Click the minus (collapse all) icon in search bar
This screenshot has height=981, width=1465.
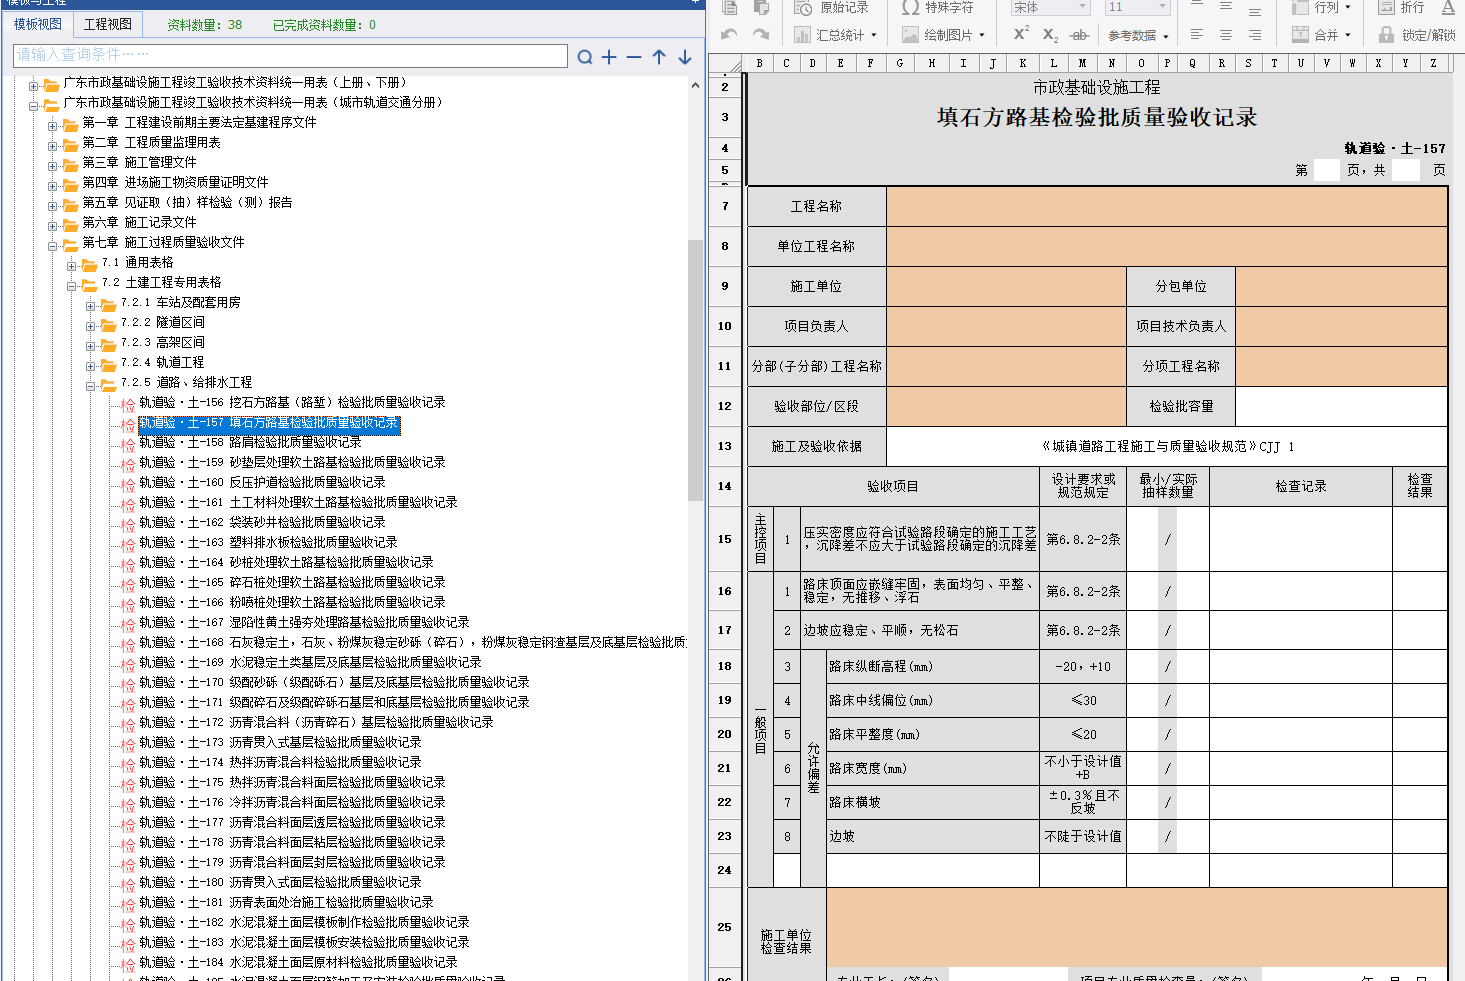coord(634,57)
